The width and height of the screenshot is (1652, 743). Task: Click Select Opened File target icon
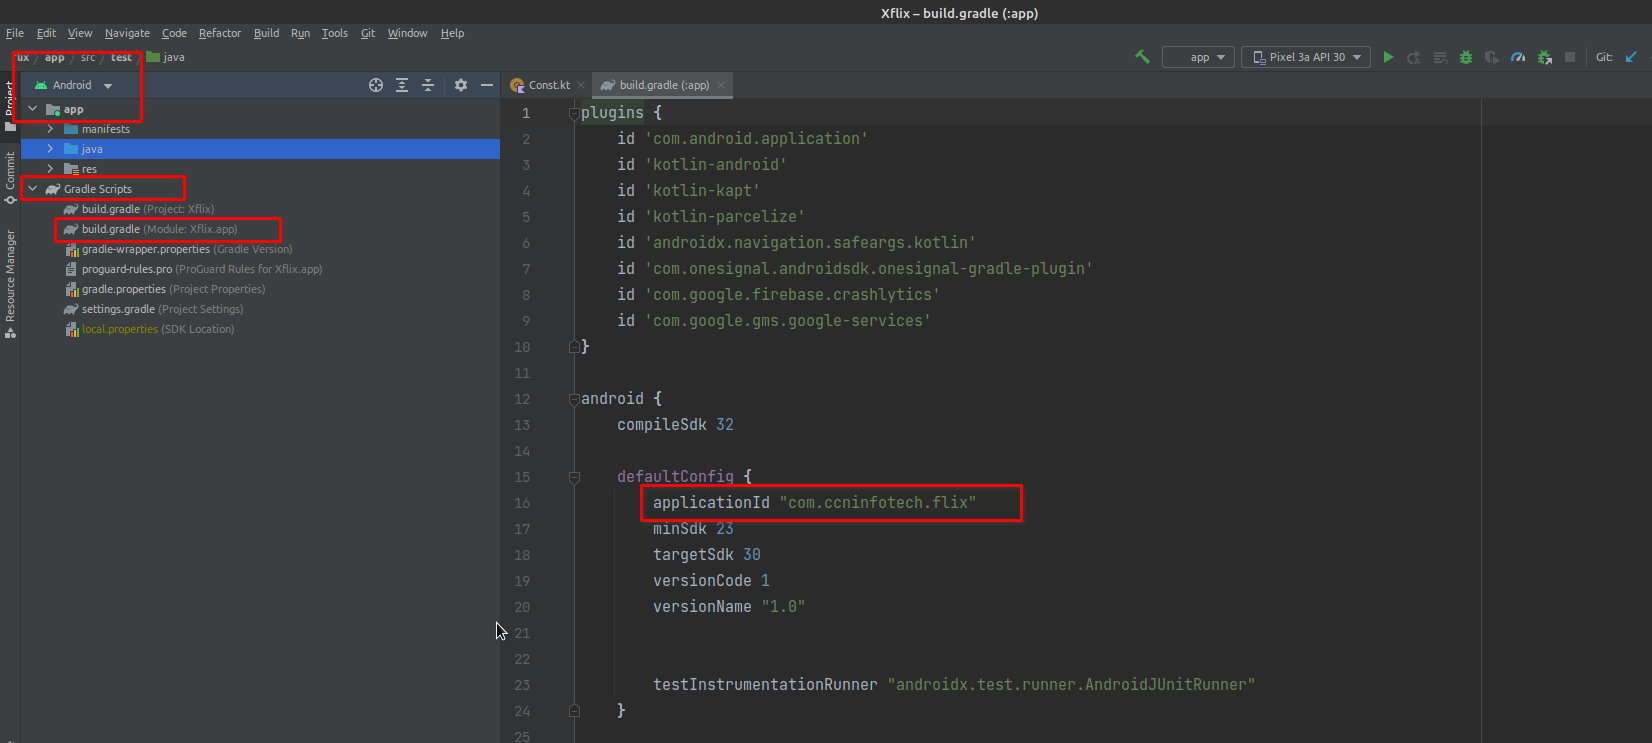pos(376,85)
